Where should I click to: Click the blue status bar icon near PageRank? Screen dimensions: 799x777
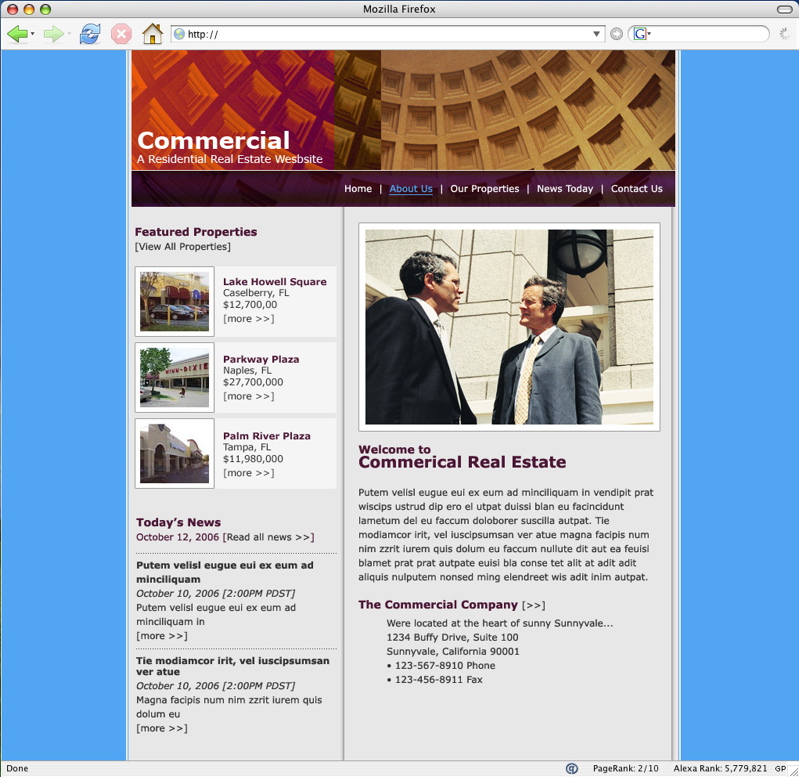(x=572, y=768)
